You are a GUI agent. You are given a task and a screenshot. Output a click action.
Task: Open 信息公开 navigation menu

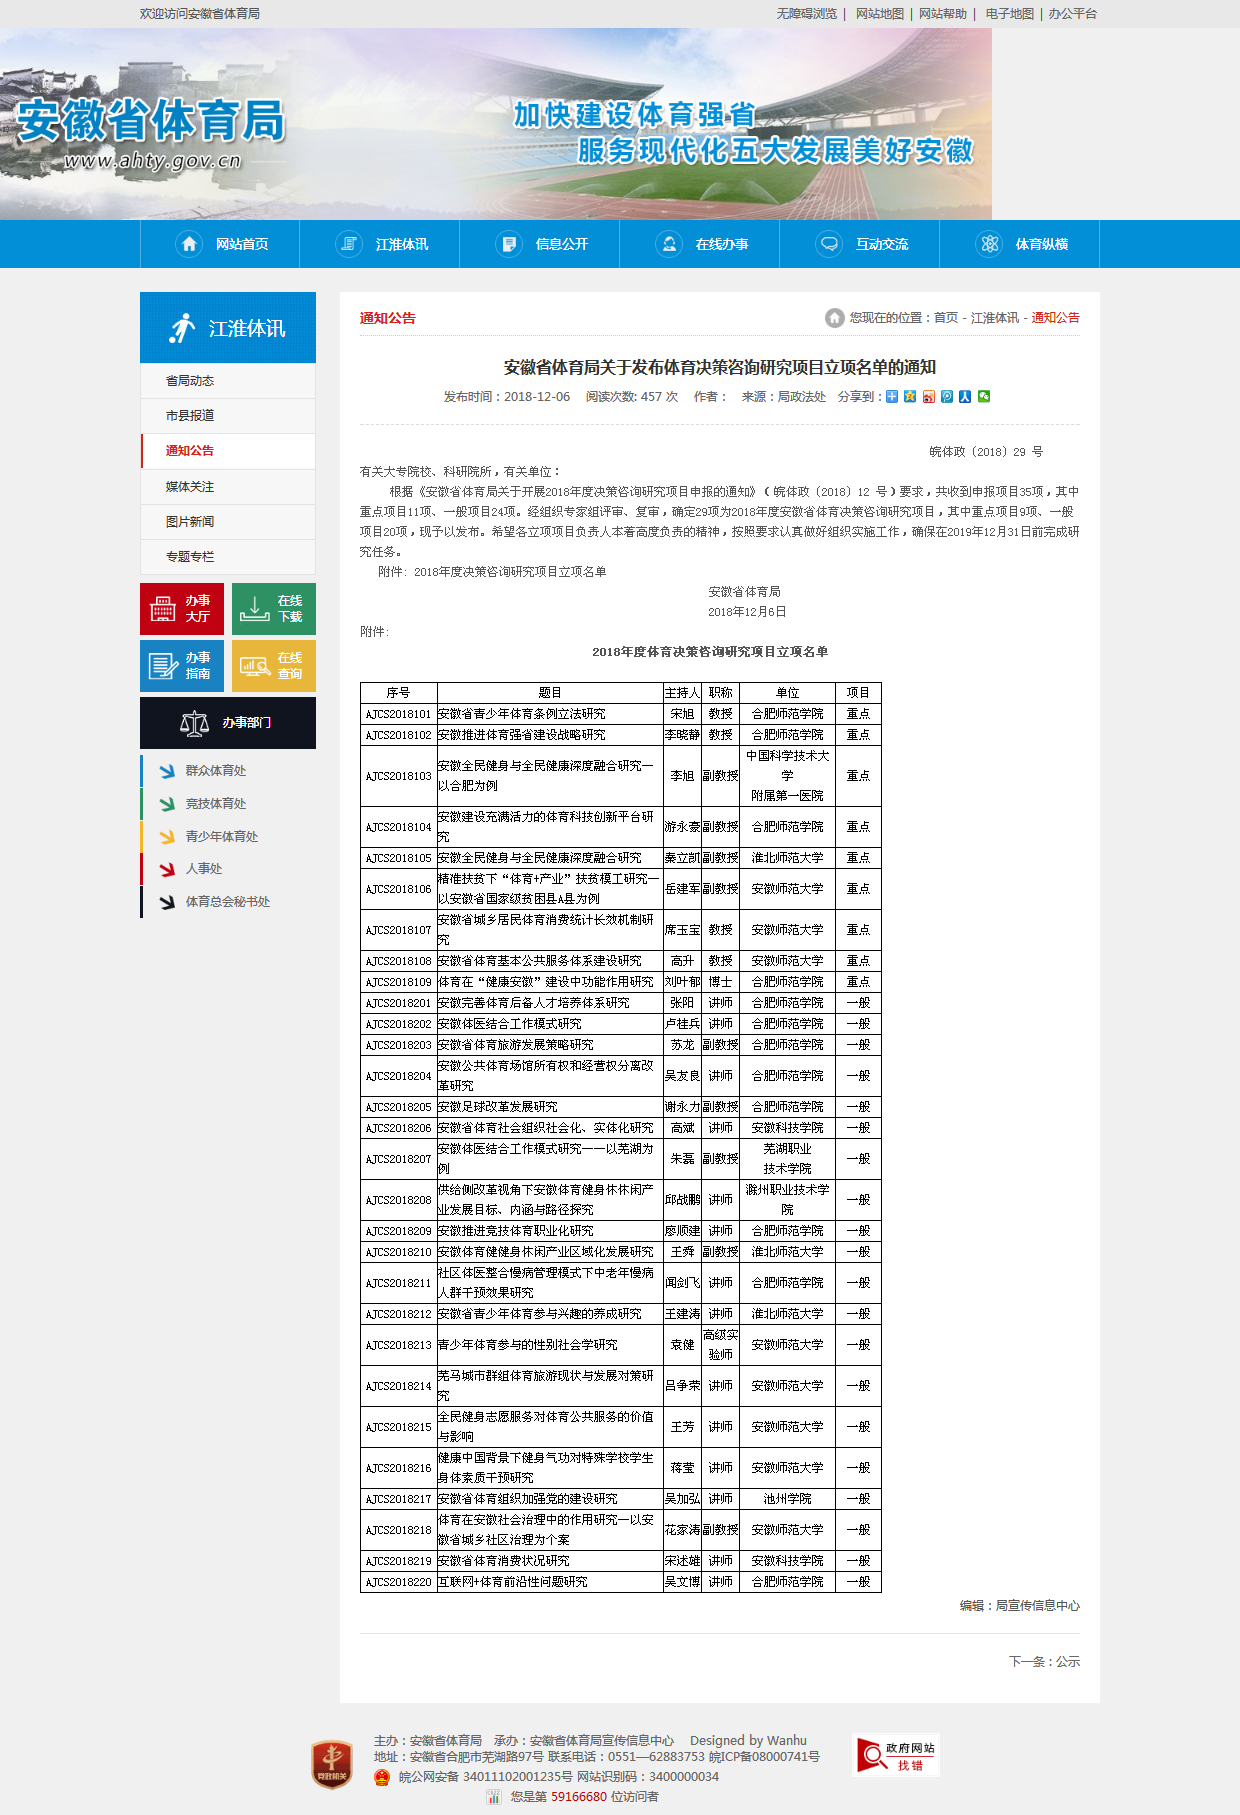(541, 244)
